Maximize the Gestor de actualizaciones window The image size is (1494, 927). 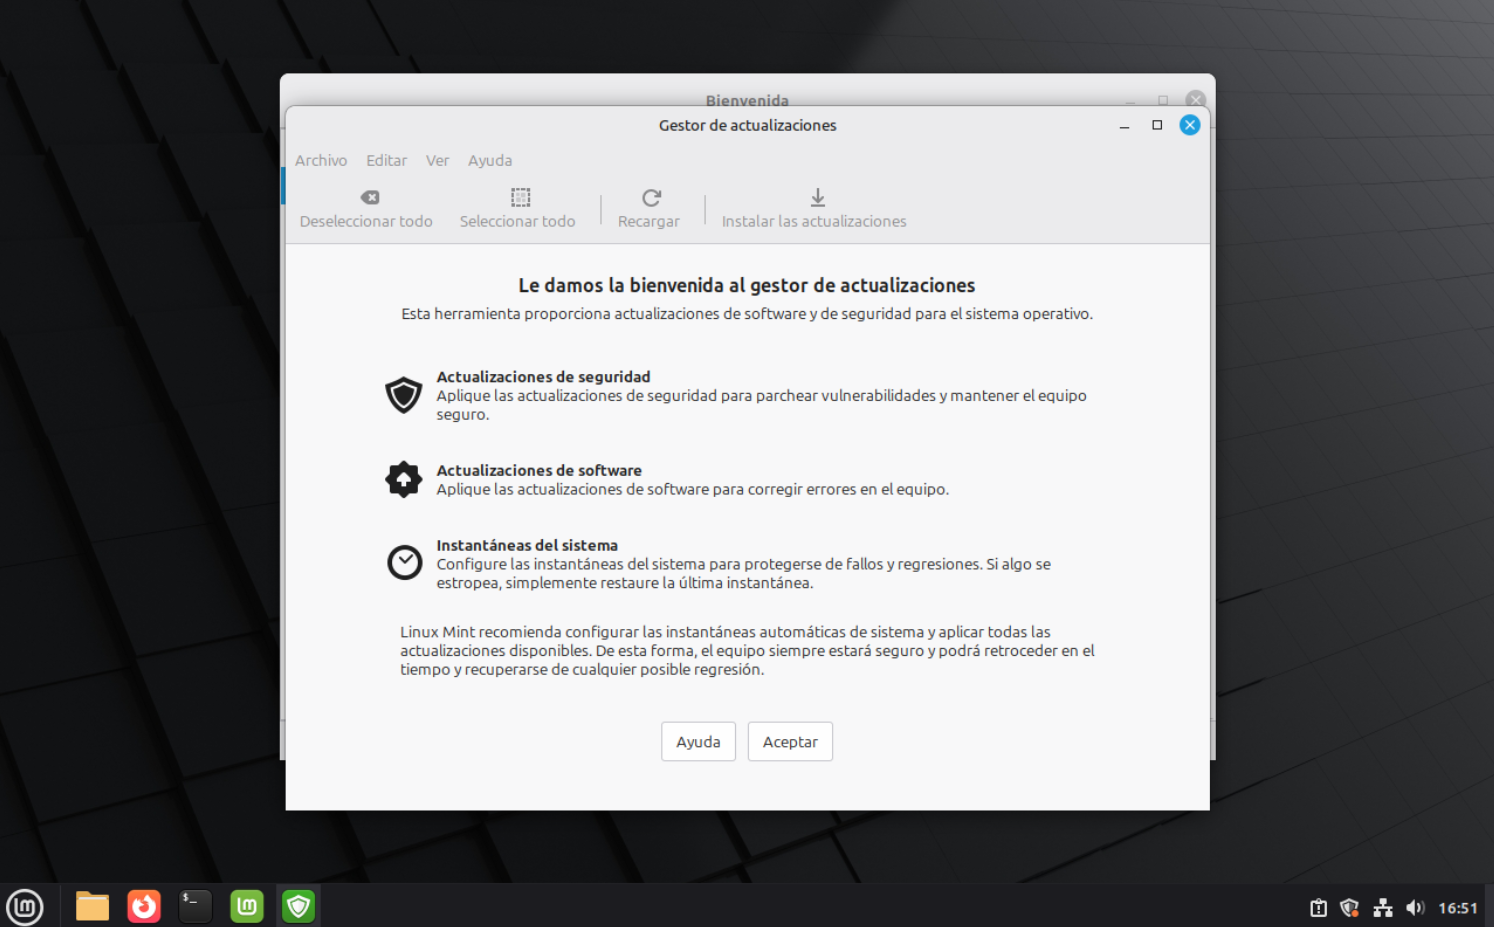tap(1157, 125)
